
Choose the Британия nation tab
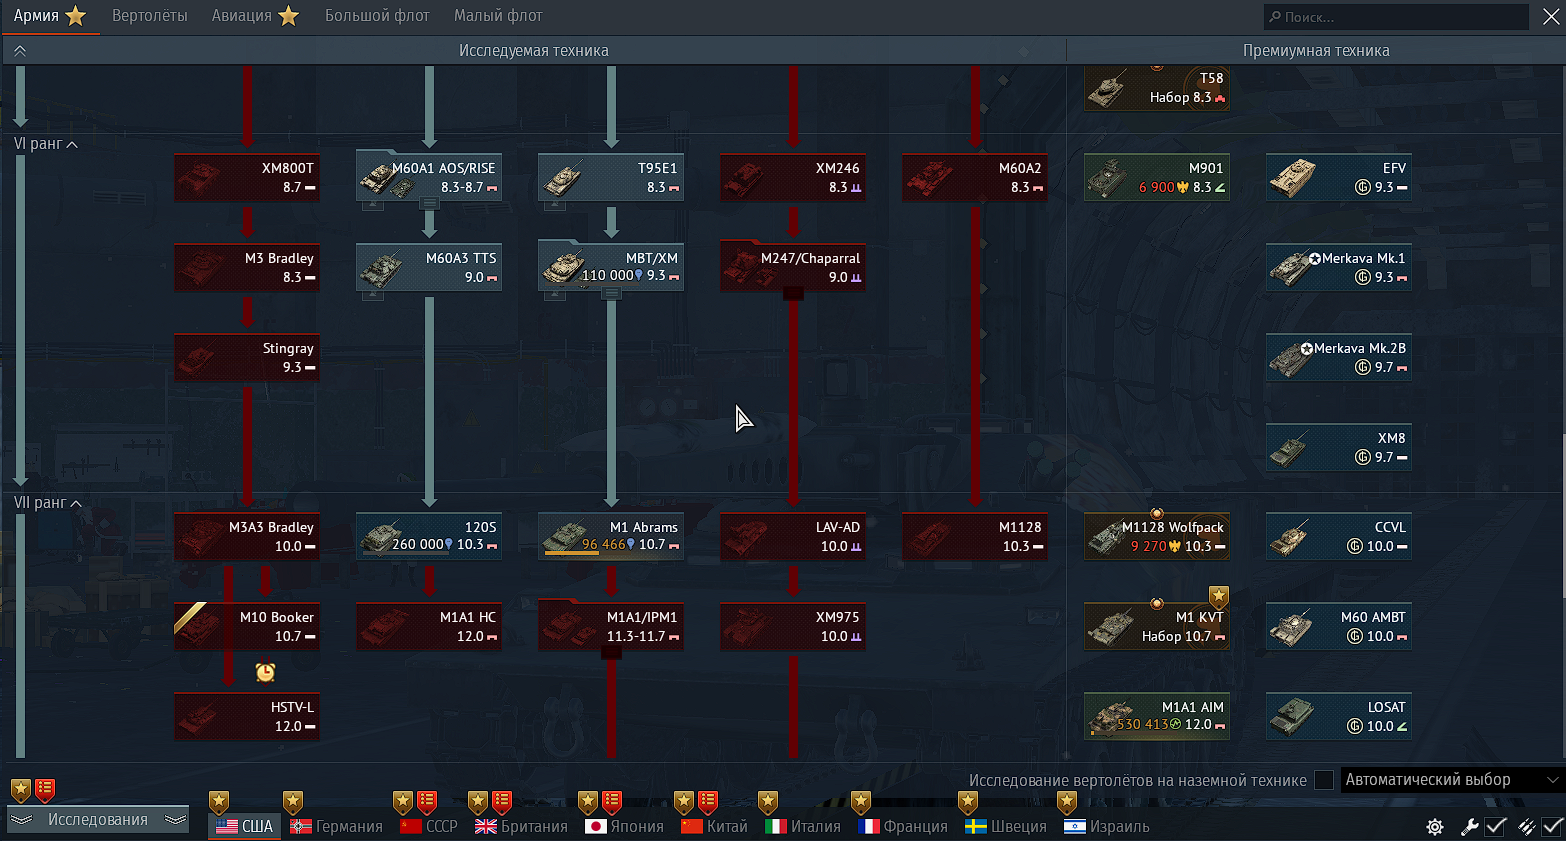(x=521, y=826)
